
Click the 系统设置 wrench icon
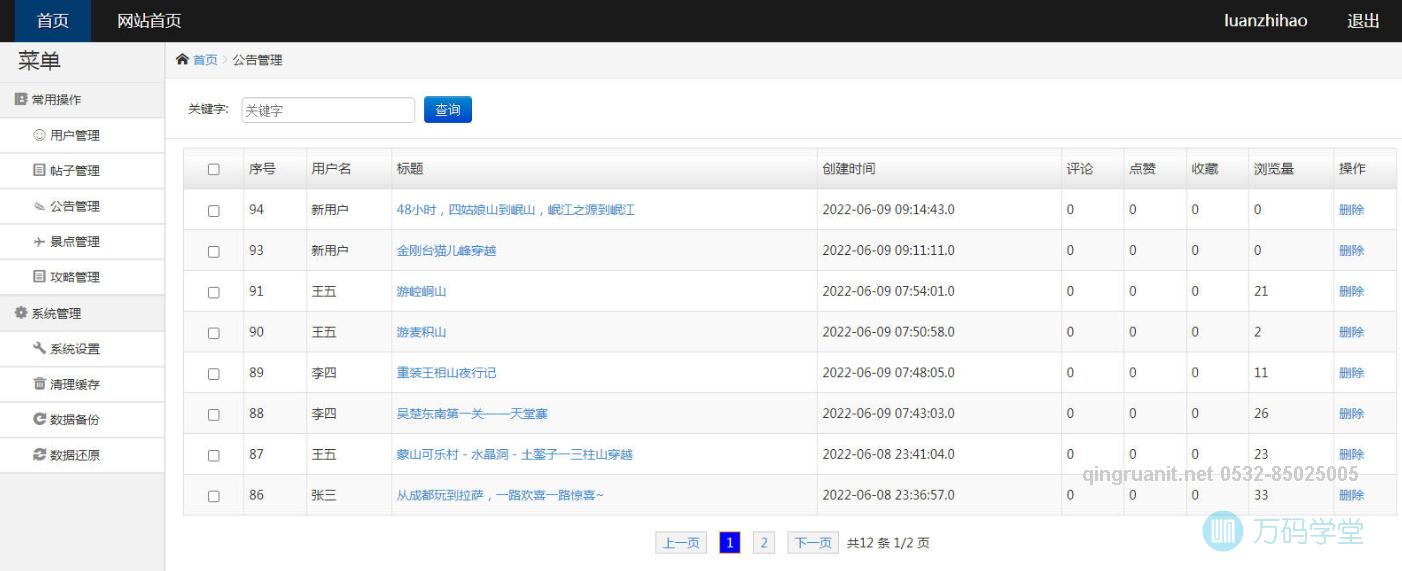pos(39,348)
